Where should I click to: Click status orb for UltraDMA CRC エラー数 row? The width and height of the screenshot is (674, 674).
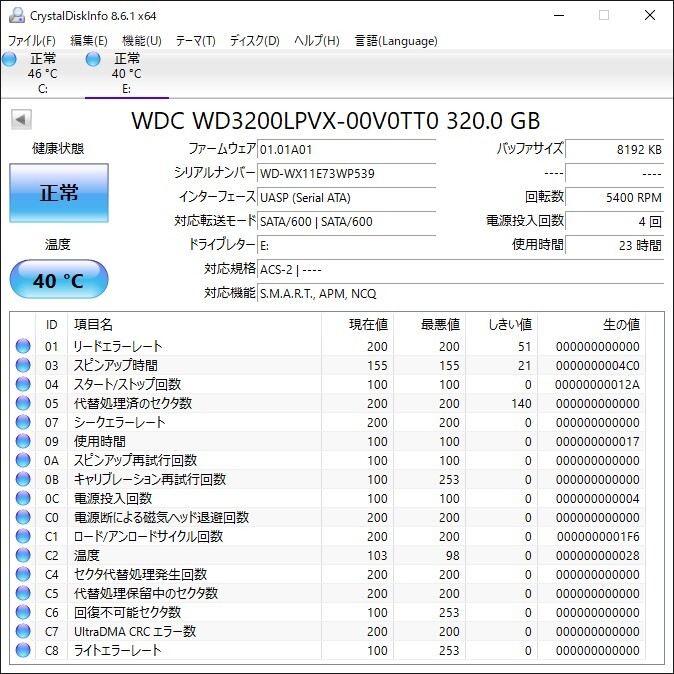(x=23, y=631)
